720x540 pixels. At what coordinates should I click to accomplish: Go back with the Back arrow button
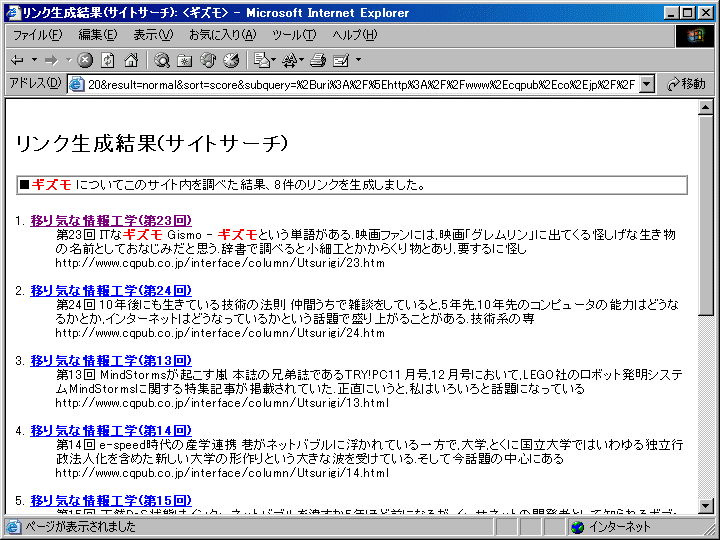pos(18,60)
